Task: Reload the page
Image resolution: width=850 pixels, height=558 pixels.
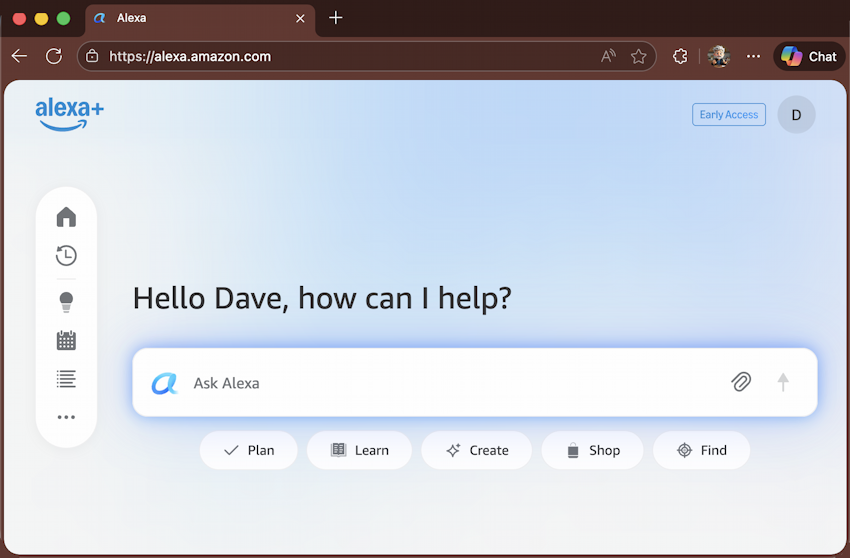Action: click(54, 56)
